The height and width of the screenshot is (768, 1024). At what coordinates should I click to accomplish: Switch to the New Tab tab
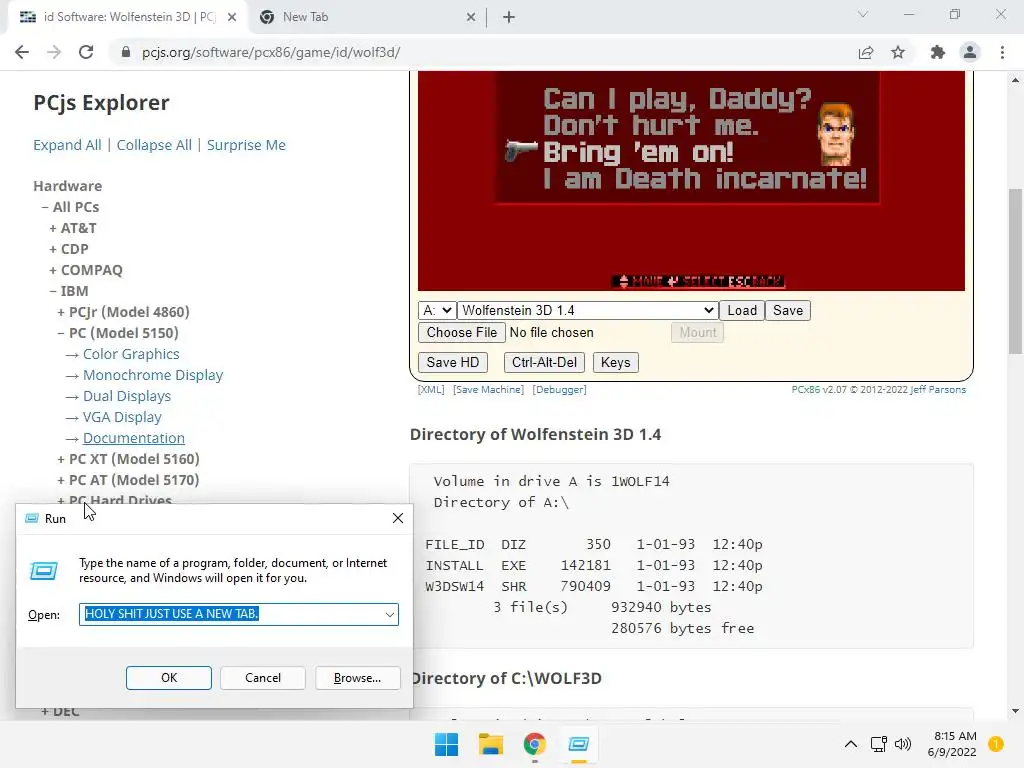[x=366, y=17]
